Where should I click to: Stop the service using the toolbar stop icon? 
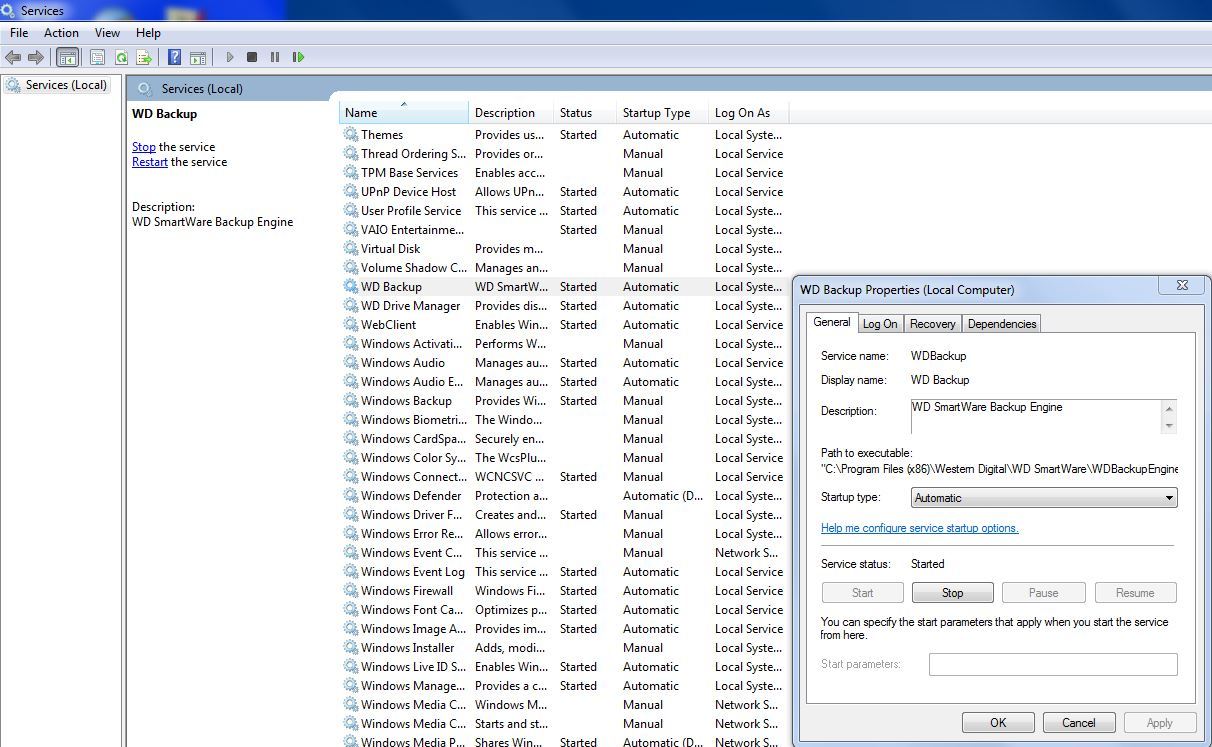252,57
